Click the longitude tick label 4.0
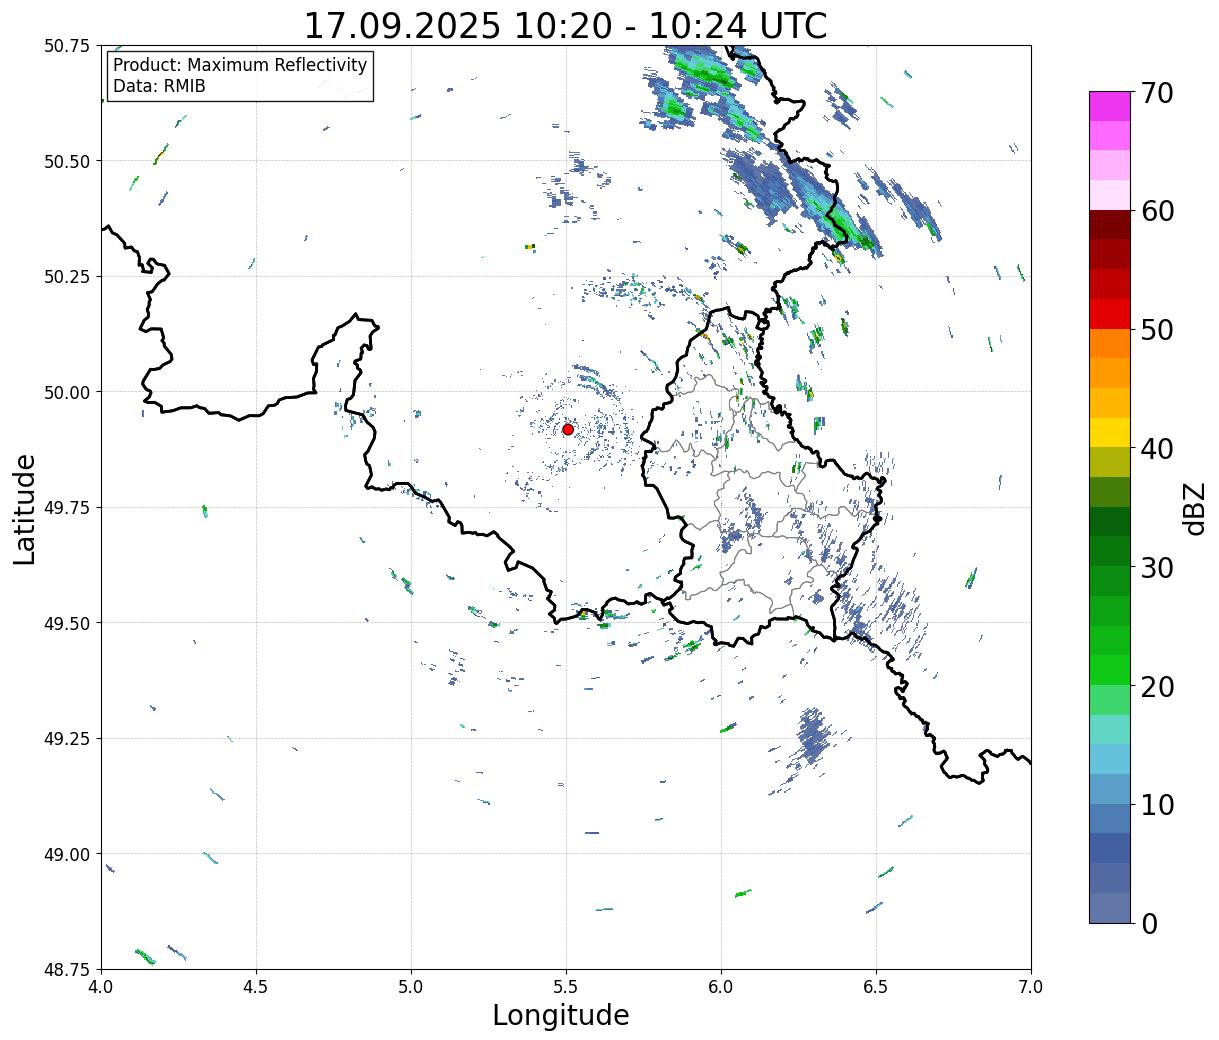This screenshot has width=1219, height=1040. pos(101,987)
